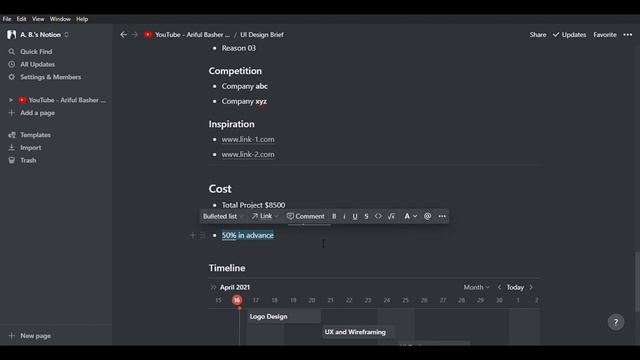Screen dimensions: 640x360
Task: Click Share in the top bar
Action: click(x=538, y=35)
